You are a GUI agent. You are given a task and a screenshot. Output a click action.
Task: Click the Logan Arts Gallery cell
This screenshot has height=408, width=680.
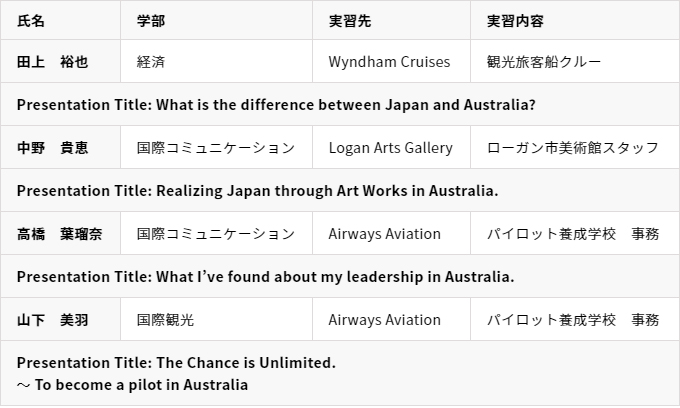[391, 147]
